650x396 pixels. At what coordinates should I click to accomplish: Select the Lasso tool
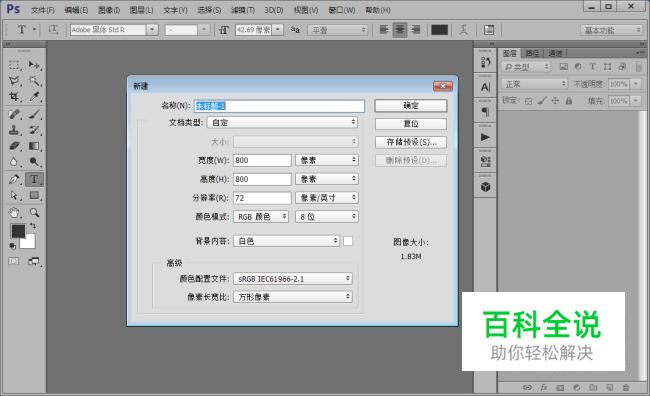[x=14, y=81]
